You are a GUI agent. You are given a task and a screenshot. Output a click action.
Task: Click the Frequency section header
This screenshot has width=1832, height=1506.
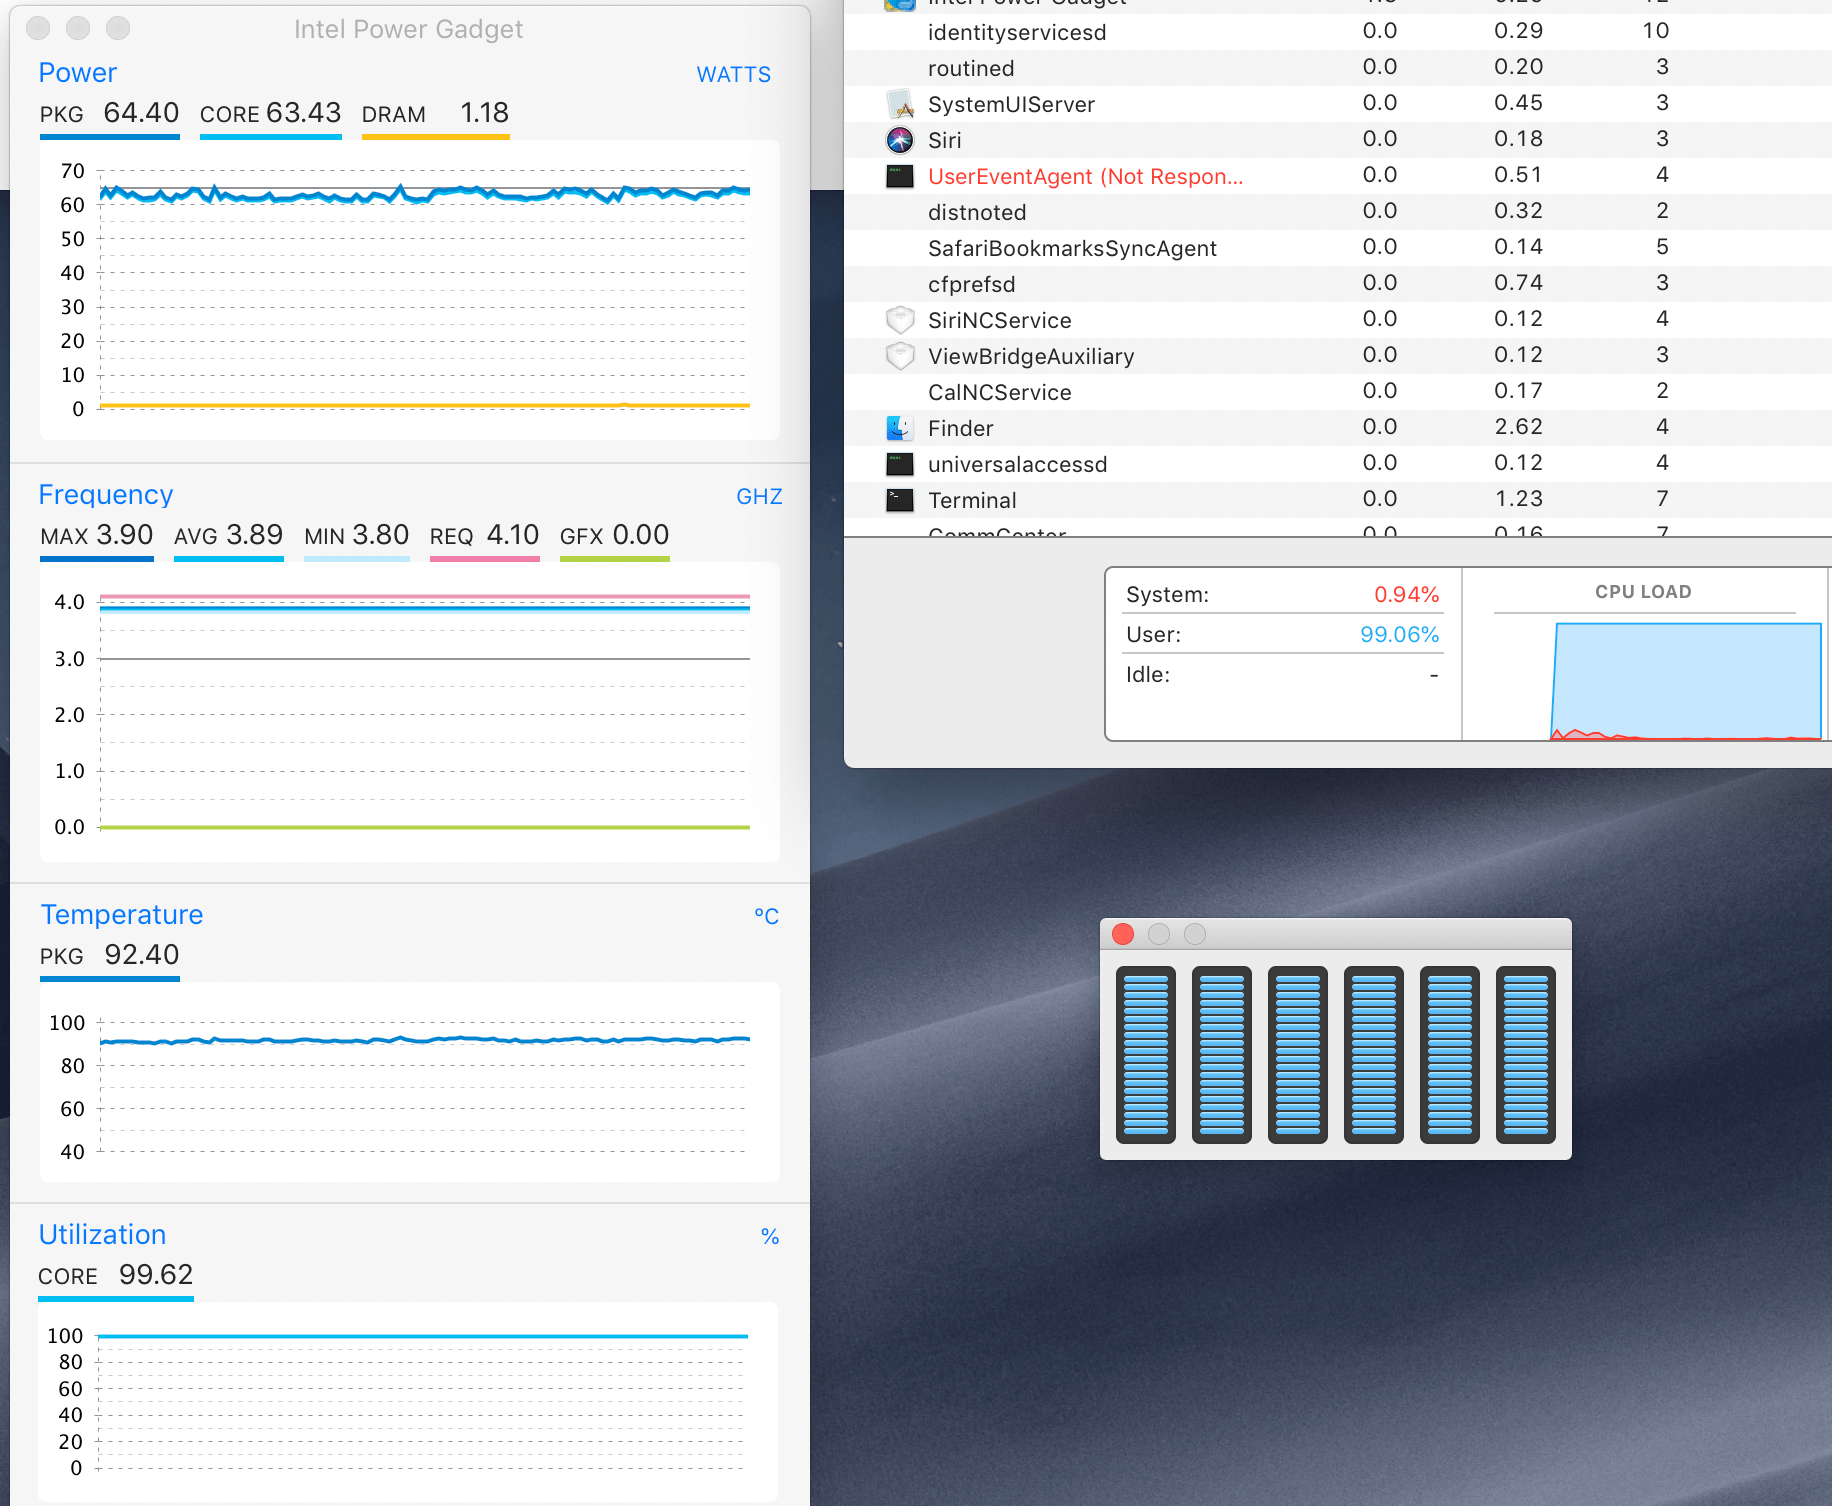tap(105, 494)
